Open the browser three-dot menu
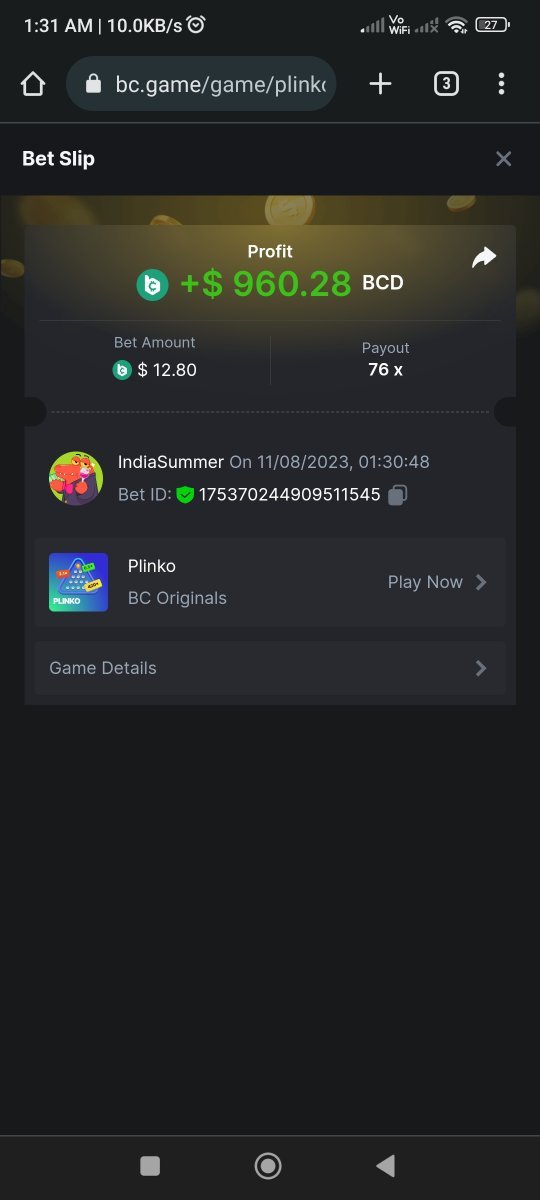540x1200 pixels. coord(501,84)
